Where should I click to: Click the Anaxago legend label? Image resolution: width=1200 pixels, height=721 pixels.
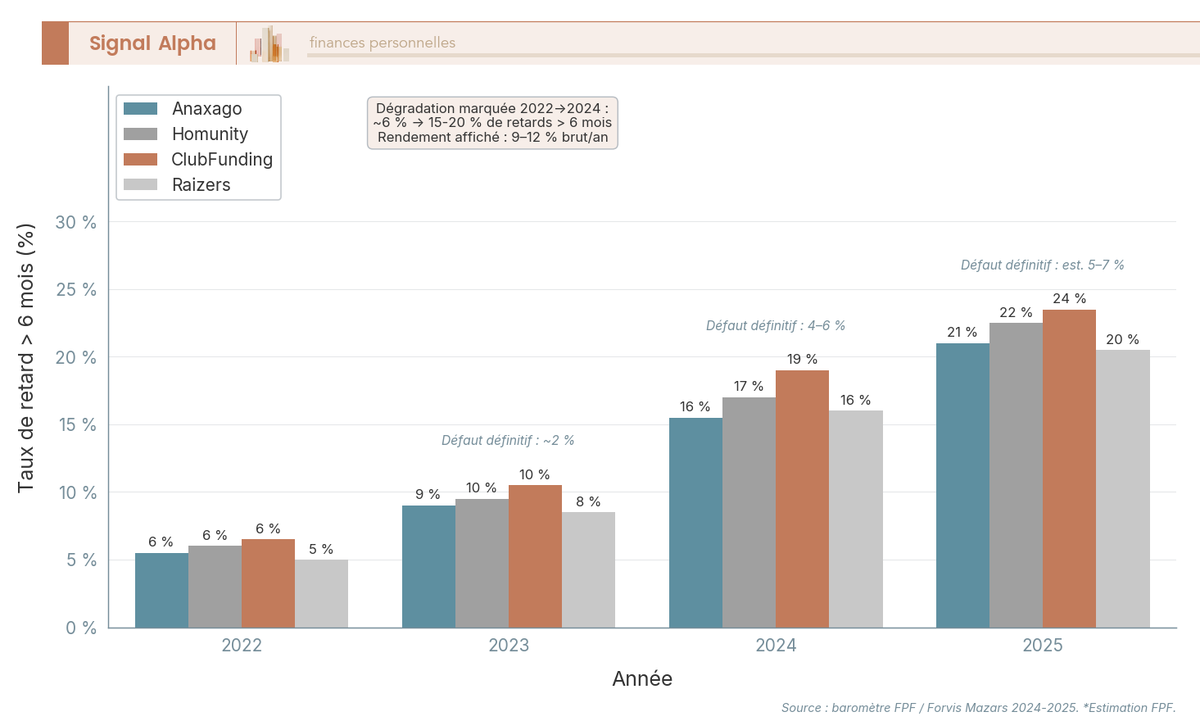pyautogui.click(x=207, y=108)
